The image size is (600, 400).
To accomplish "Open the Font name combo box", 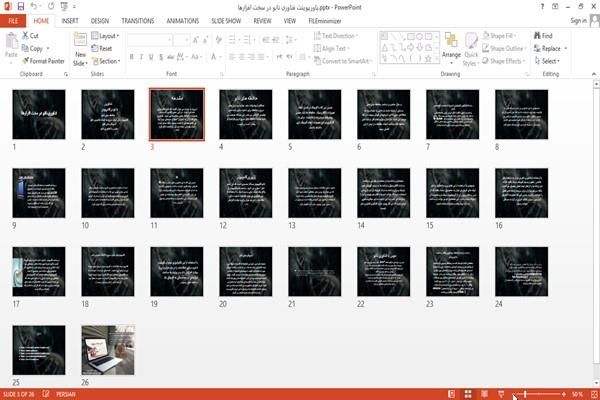I will click(149, 40).
